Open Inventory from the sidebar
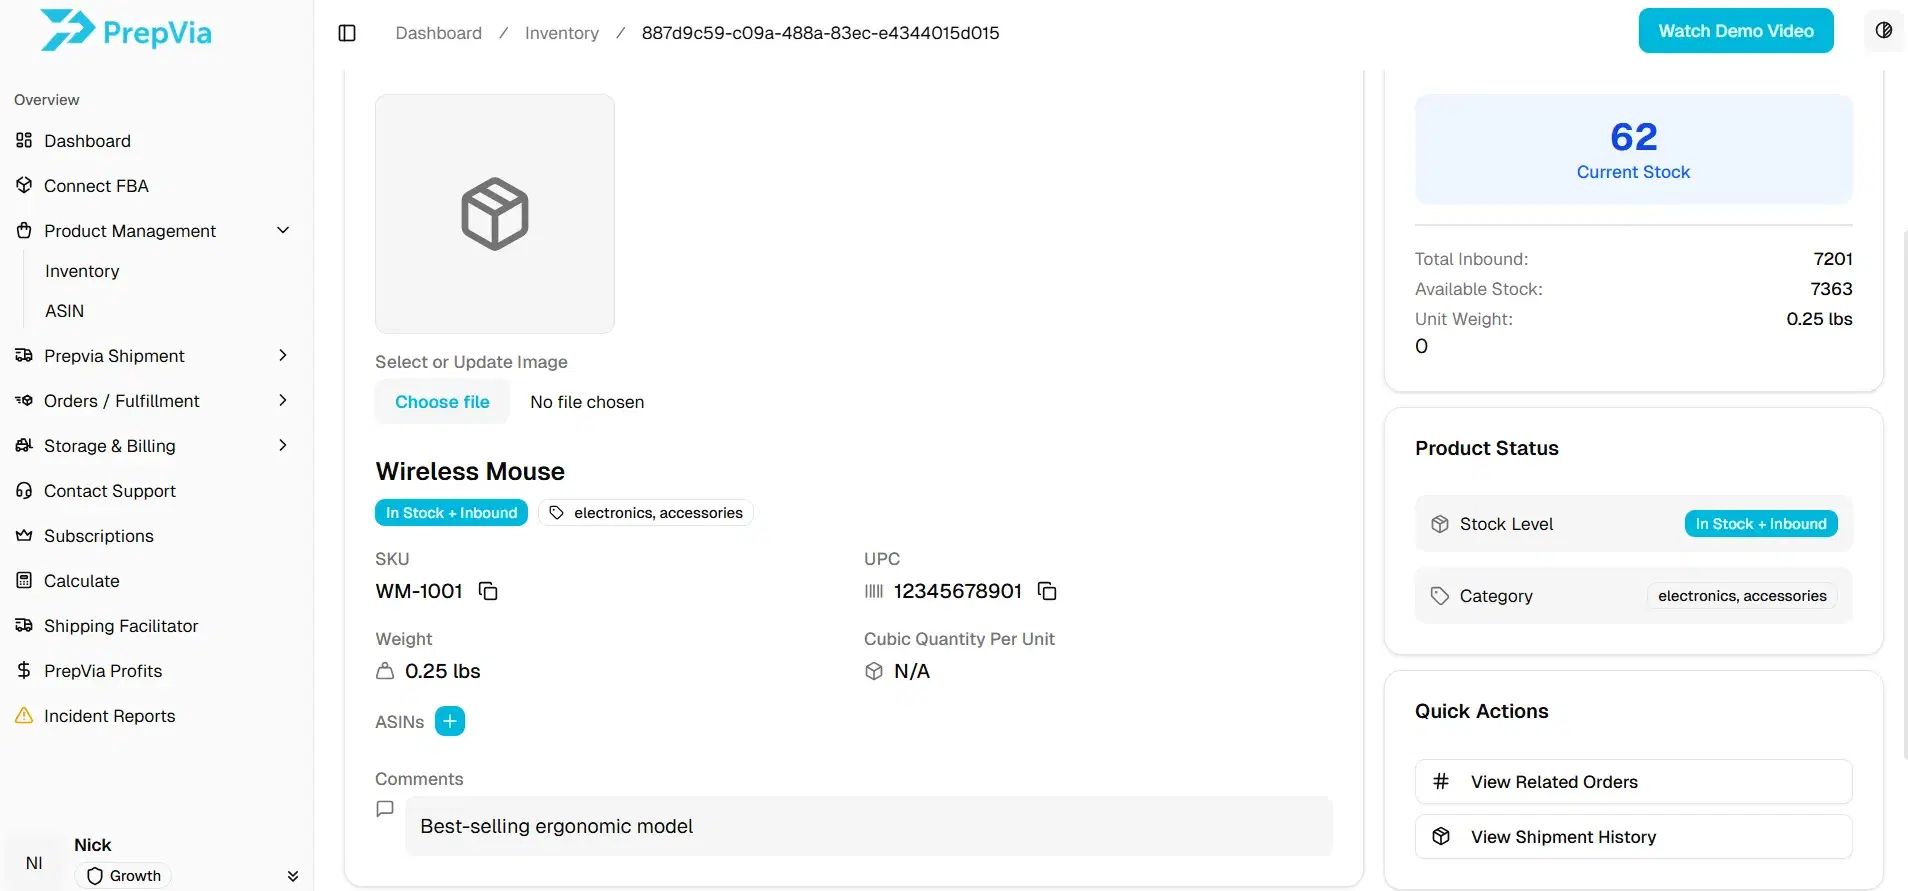The image size is (1908, 891). click(82, 270)
